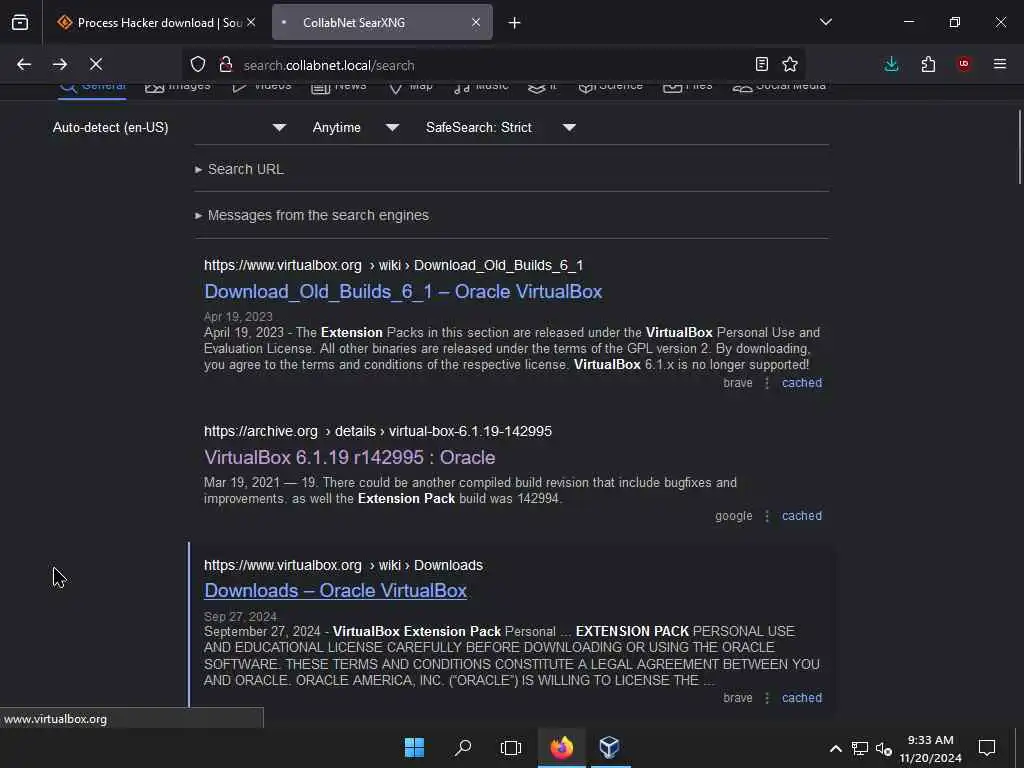
Task: Open cached version of Download_Old_Builds result
Action: click(x=802, y=383)
